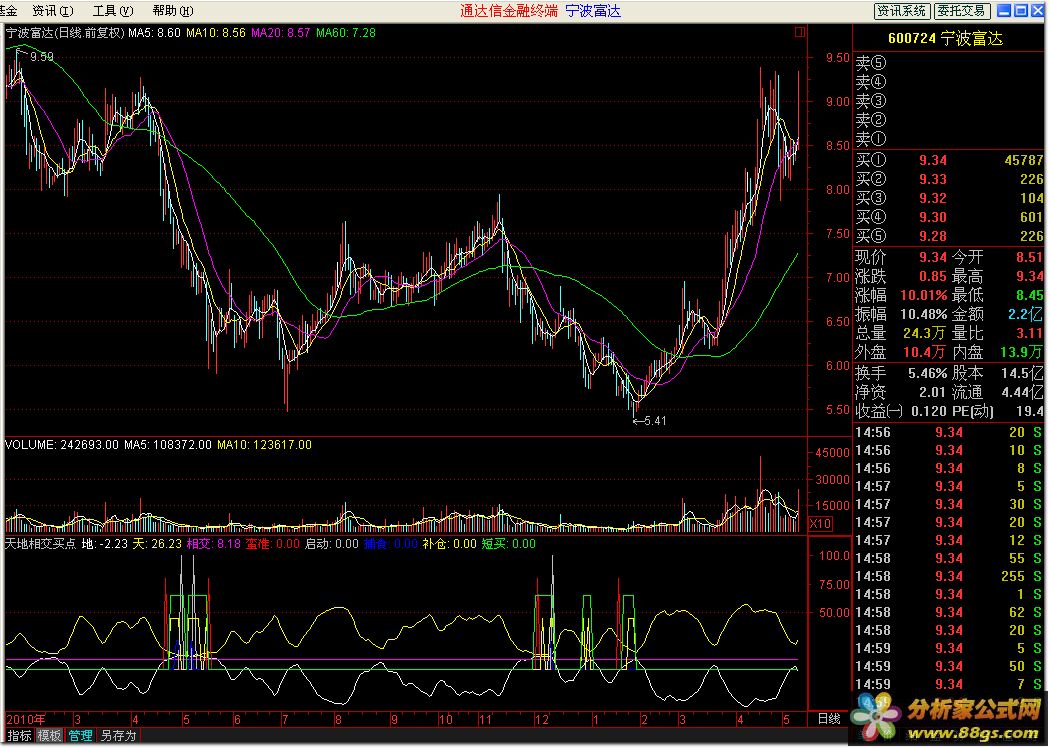1050x748 pixels.
Task: Click the 另存为 tab at bottom
Action: [x=119, y=735]
